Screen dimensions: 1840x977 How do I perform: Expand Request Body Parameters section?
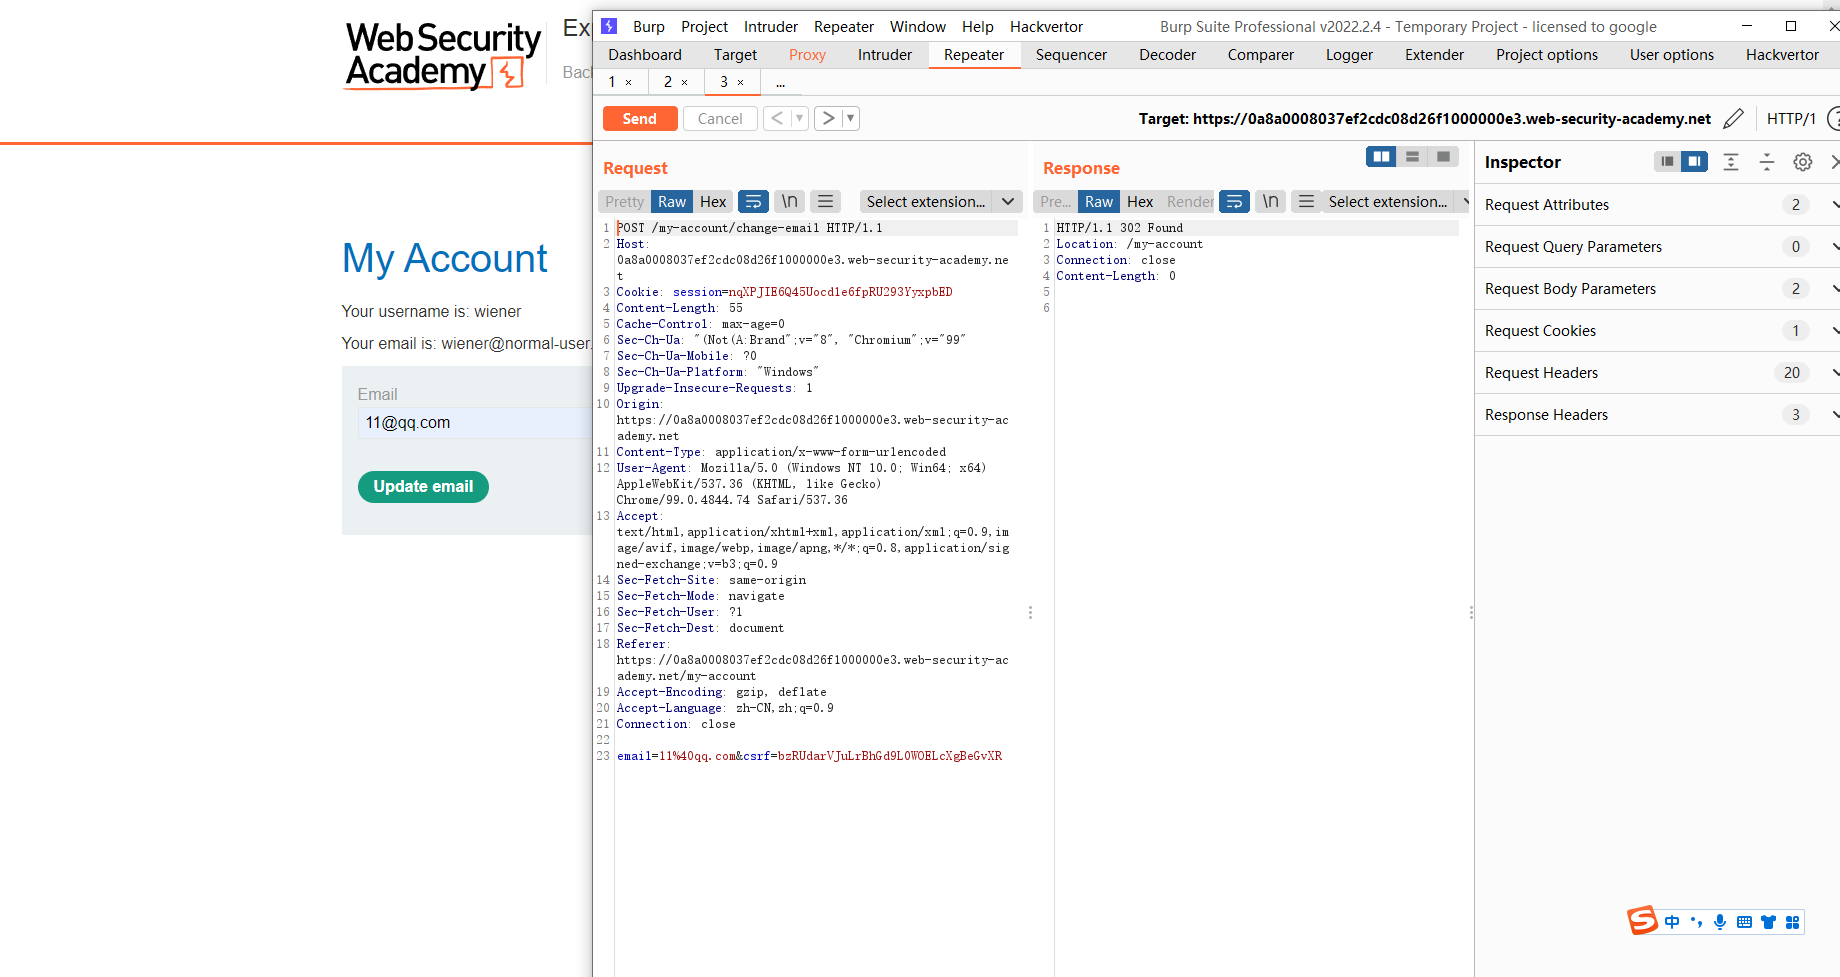[x=1657, y=289]
